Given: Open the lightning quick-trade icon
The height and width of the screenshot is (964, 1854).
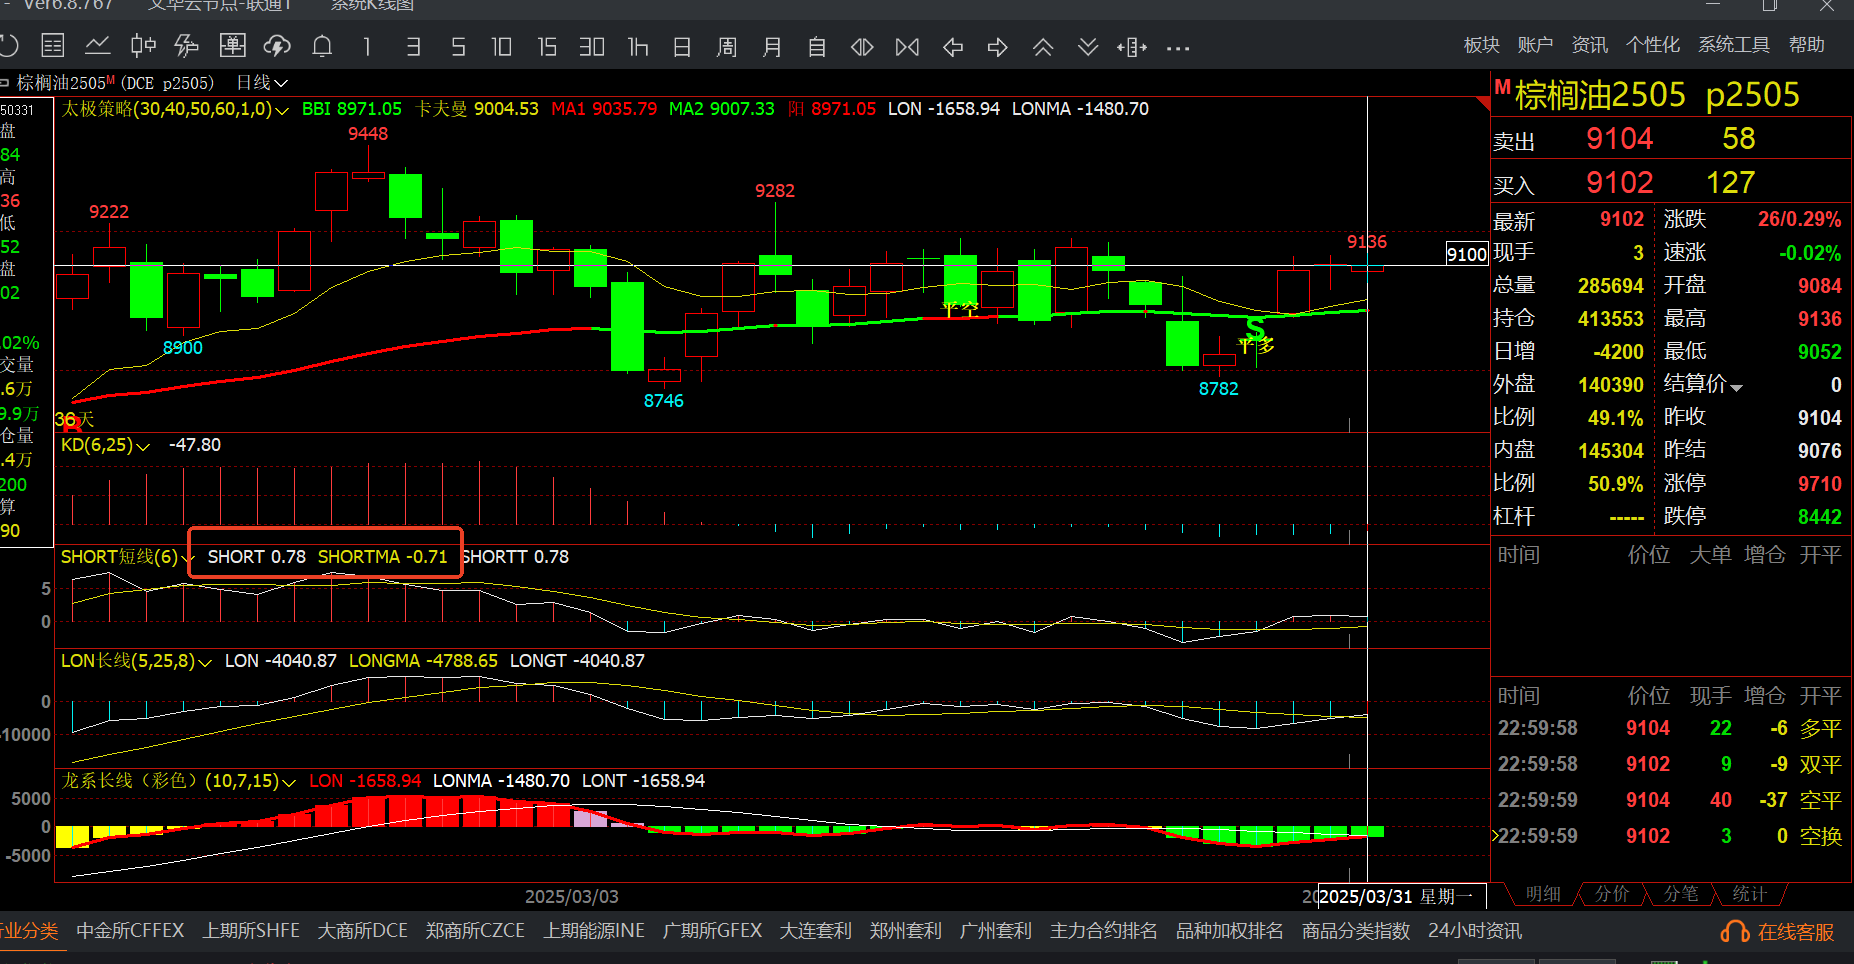Looking at the screenshot, I should pos(187,46).
